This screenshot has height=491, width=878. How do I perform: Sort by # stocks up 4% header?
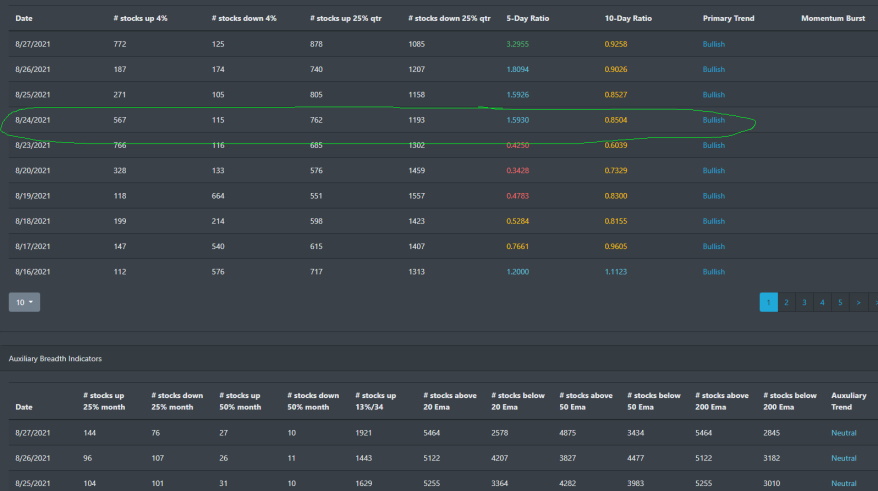tap(140, 18)
